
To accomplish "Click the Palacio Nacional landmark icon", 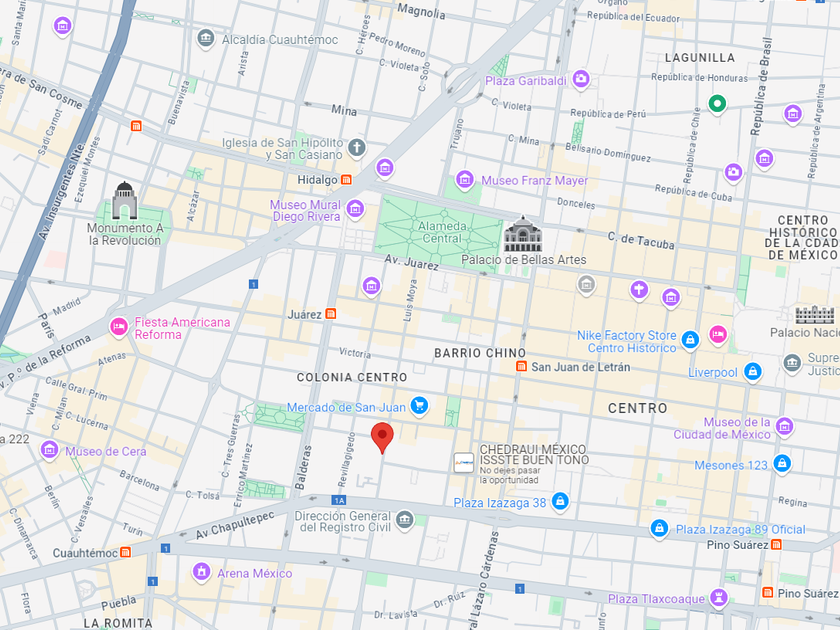I will (814, 315).
